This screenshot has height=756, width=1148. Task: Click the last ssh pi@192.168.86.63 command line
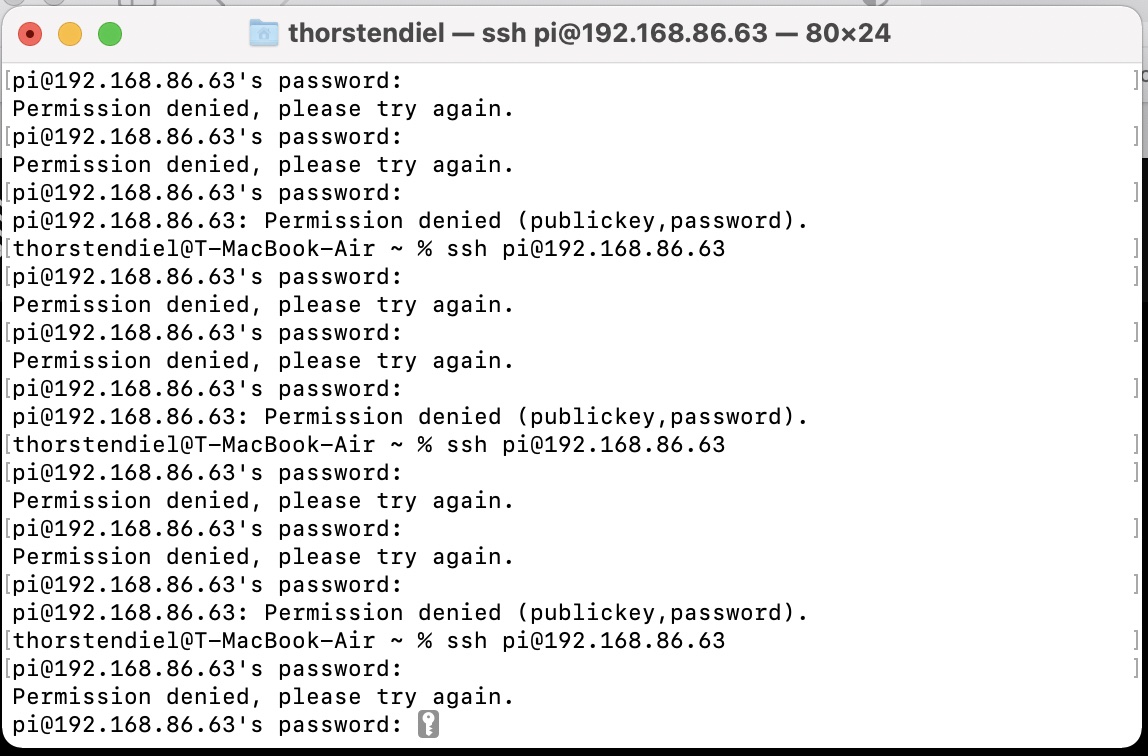click(x=585, y=641)
